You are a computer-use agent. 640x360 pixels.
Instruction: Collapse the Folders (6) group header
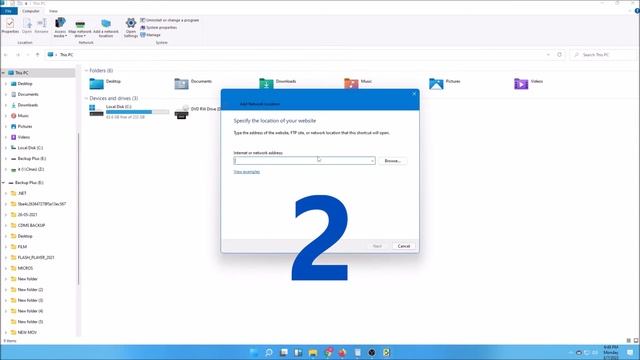pyautogui.click(x=86, y=71)
